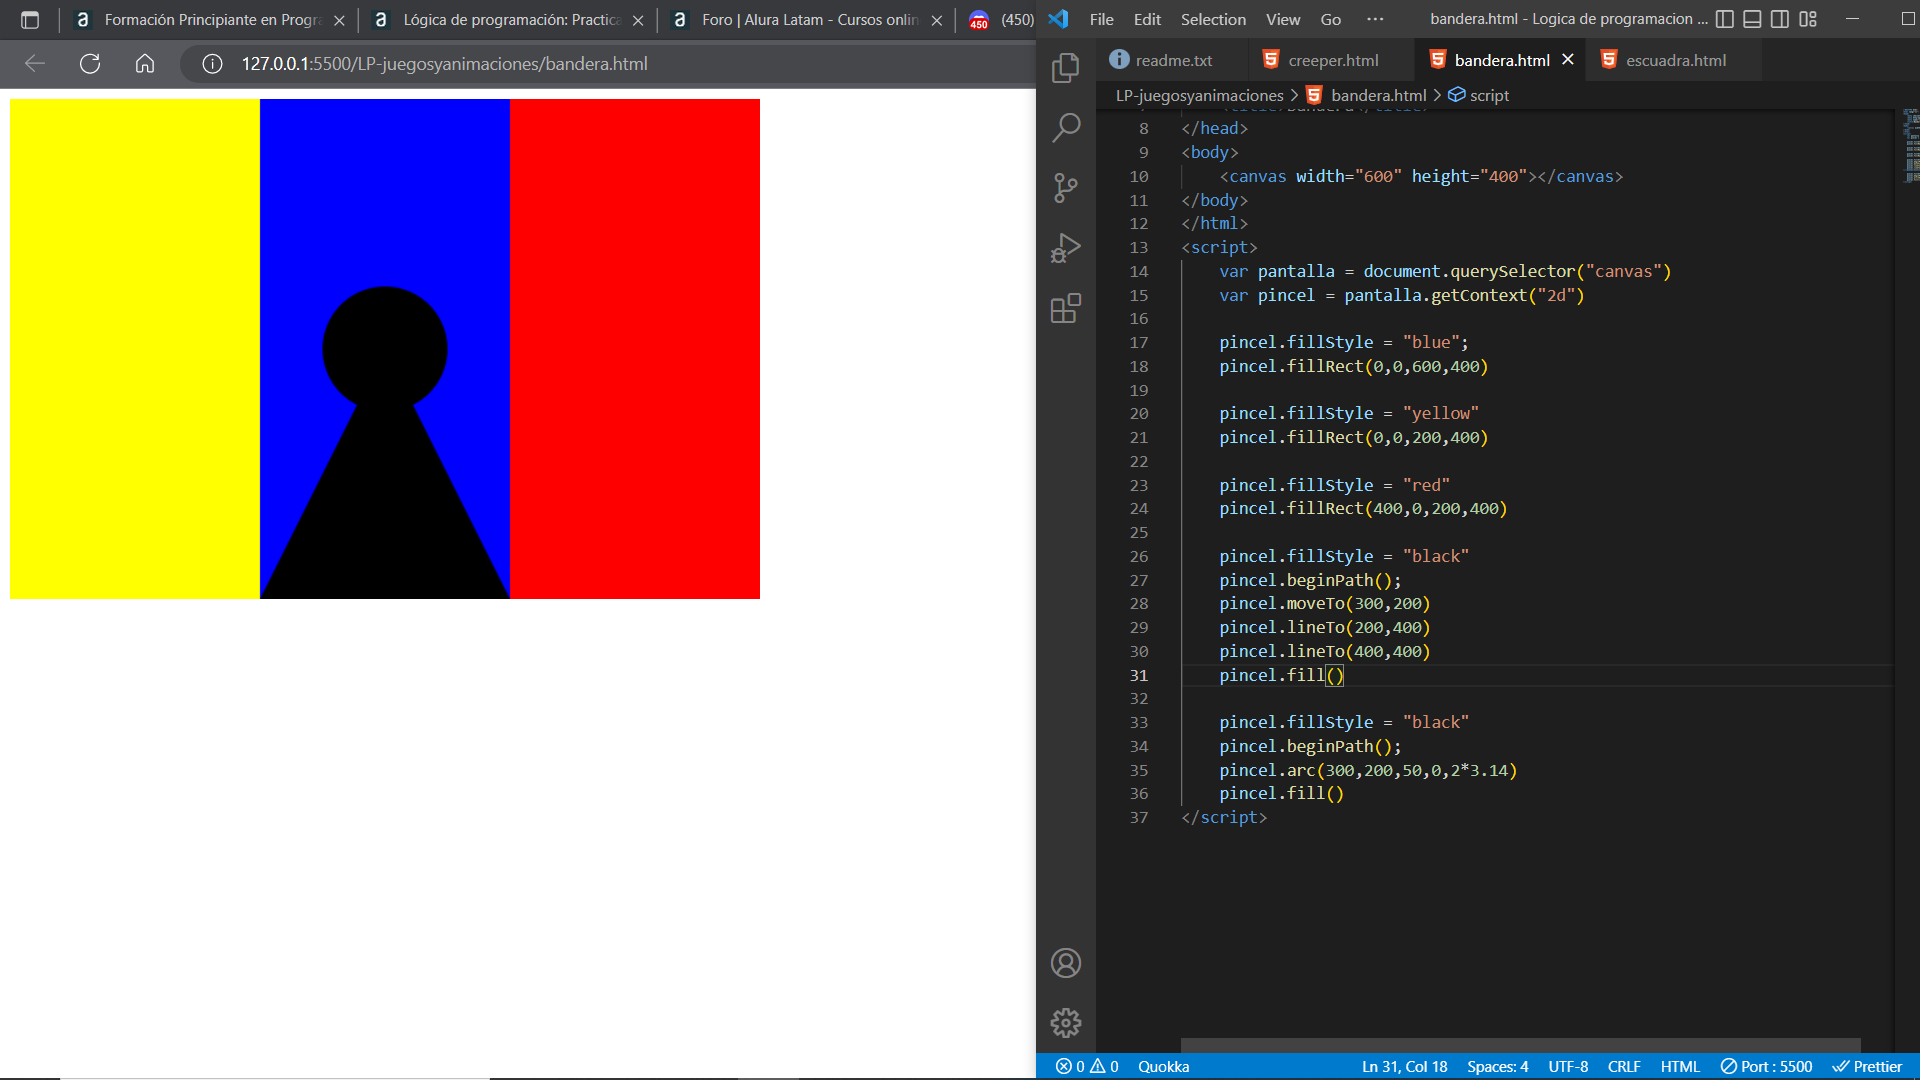This screenshot has height=1080, width=1920.
Task: Open the File menu
Action: tap(1101, 19)
